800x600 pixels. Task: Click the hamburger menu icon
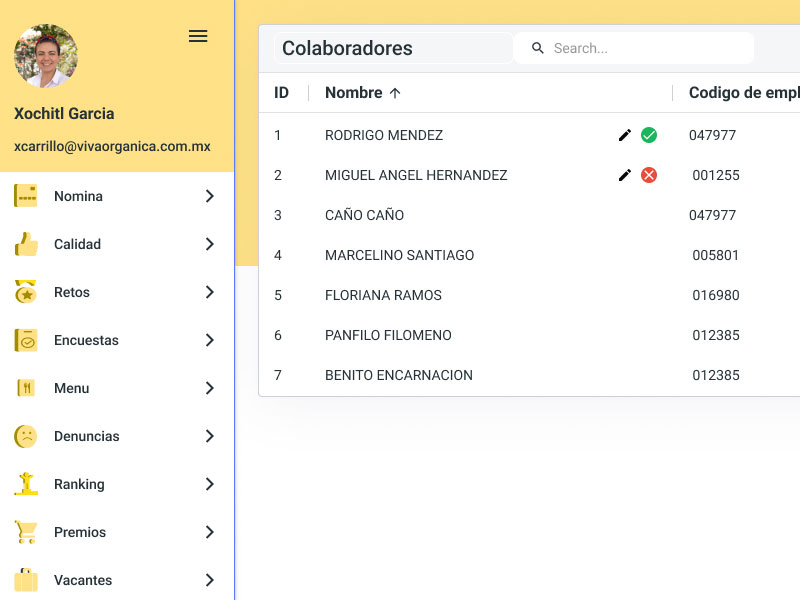pos(198,36)
